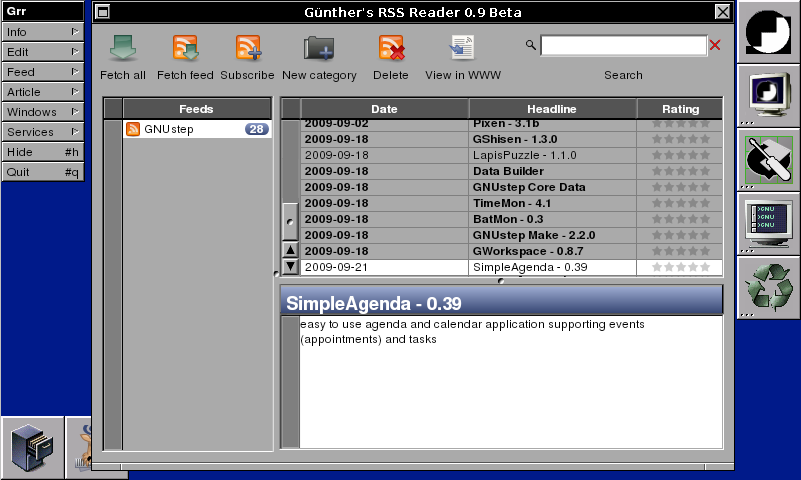
Task: Expand the Windows submenu
Action: (x=42, y=112)
